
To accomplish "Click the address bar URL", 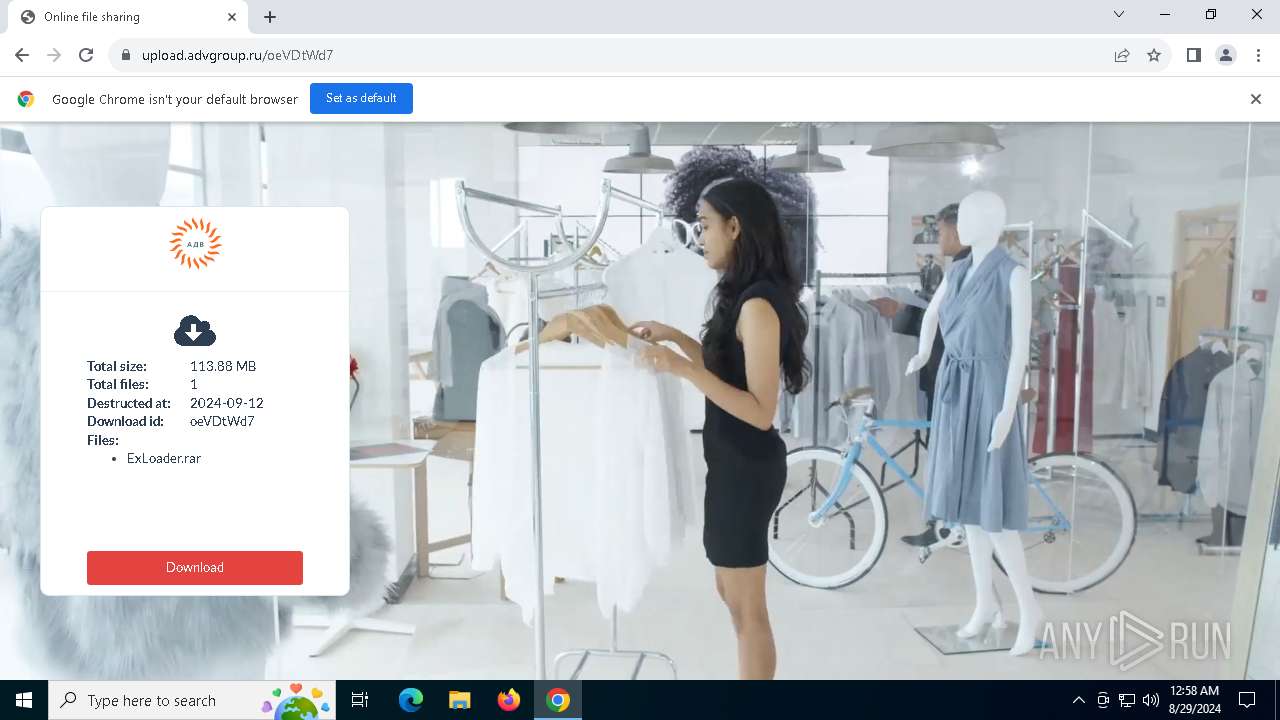I will 237,55.
